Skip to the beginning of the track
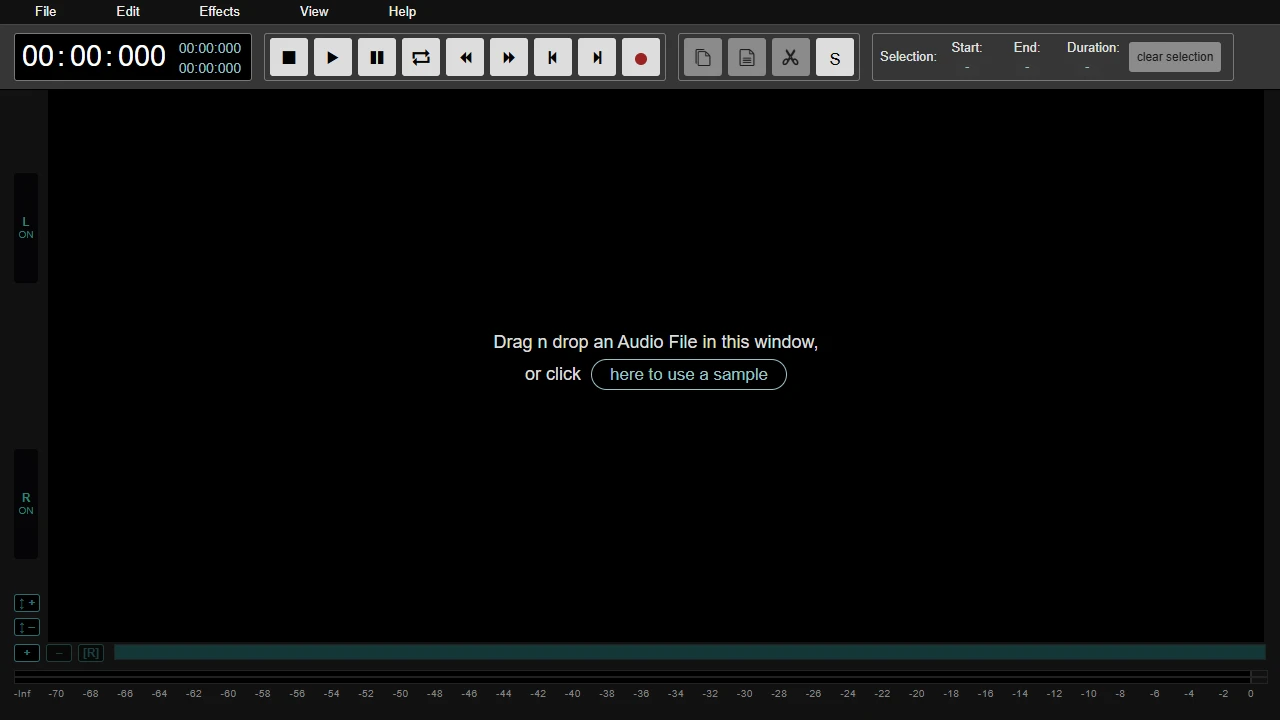Viewport: 1280px width, 720px height. pyautogui.click(x=552, y=57)
